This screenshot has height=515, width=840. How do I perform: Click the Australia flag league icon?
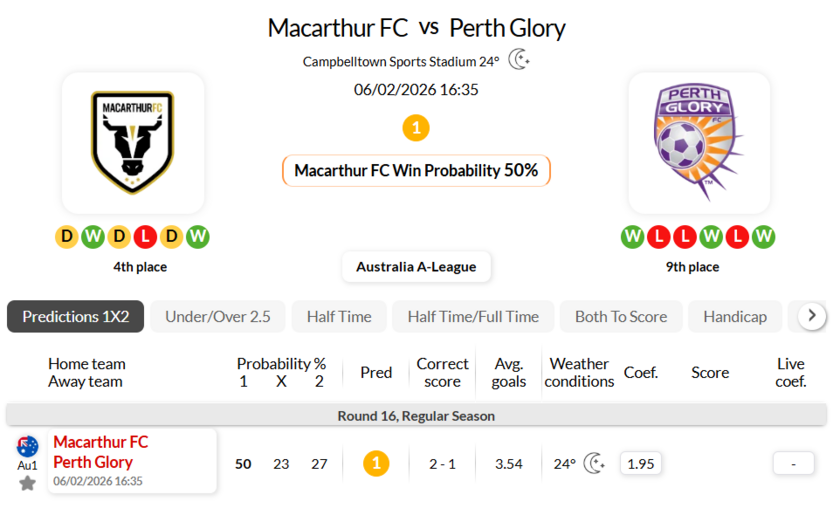[x=27, y=447]
